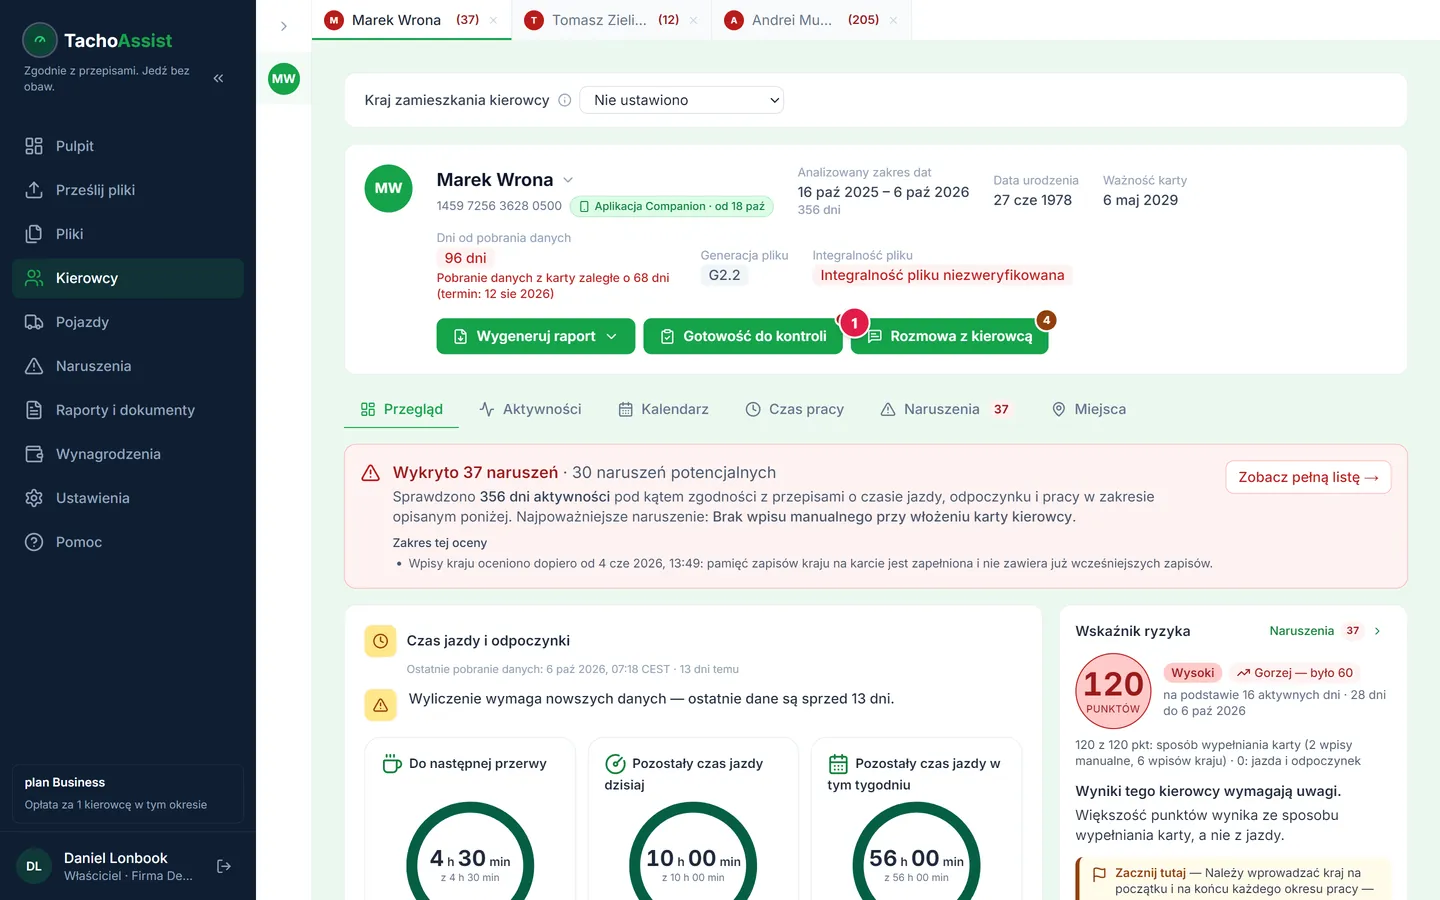Open the Wynagrodzenia wallet icon

(34, 454)
